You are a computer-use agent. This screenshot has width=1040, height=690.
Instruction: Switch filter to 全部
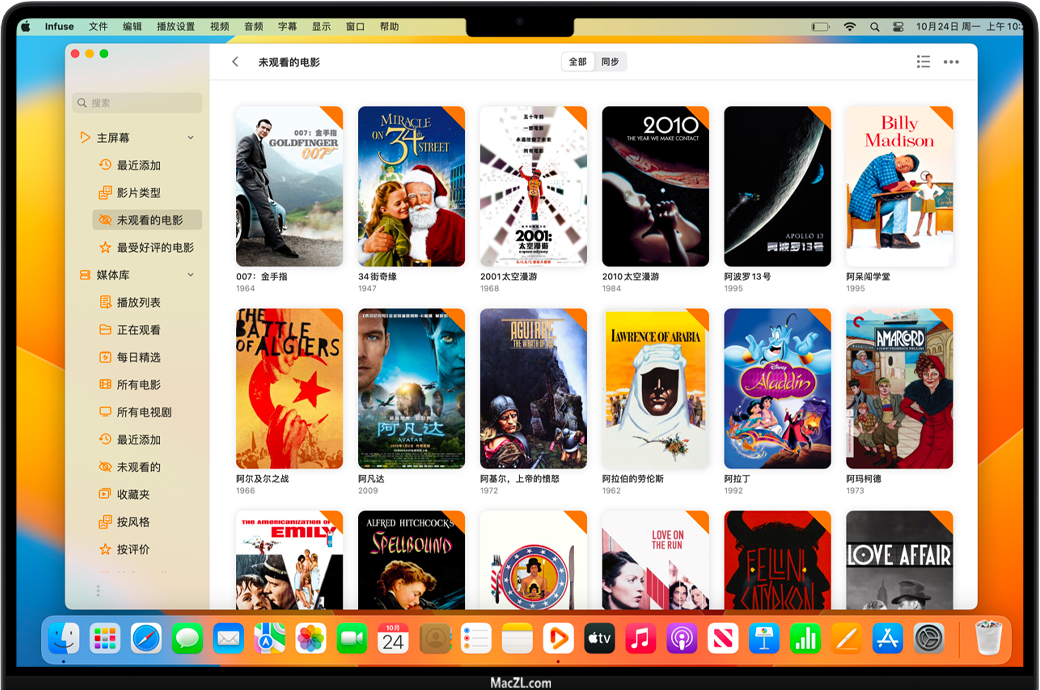(x=578, y=62)
